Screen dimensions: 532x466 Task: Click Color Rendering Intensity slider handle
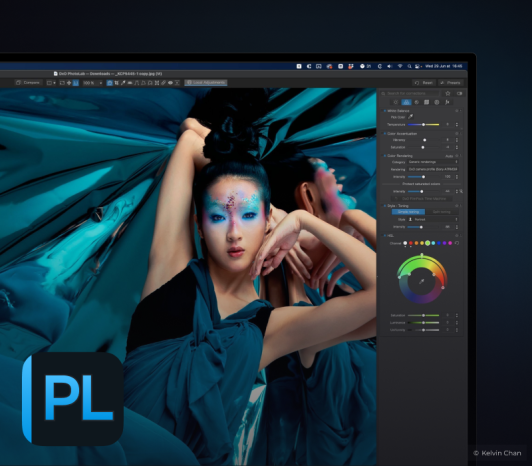click(x=423, y=177)
